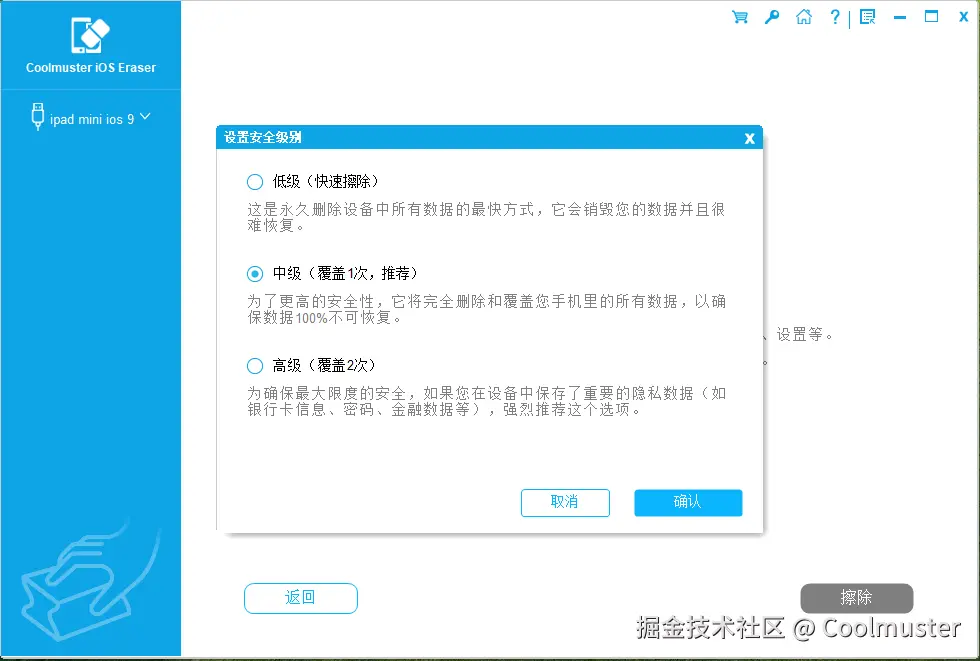Click the 返回 back button

(x=300, y=598)
